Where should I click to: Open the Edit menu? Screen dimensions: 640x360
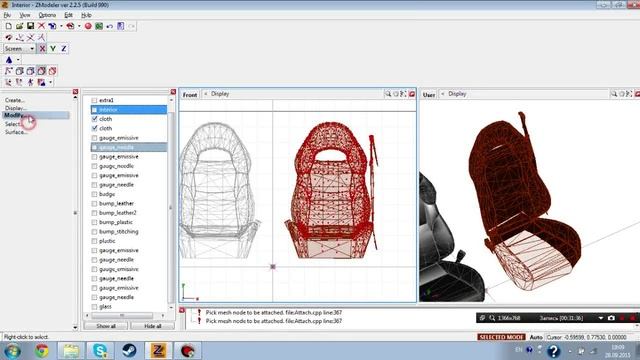(68, 15)
